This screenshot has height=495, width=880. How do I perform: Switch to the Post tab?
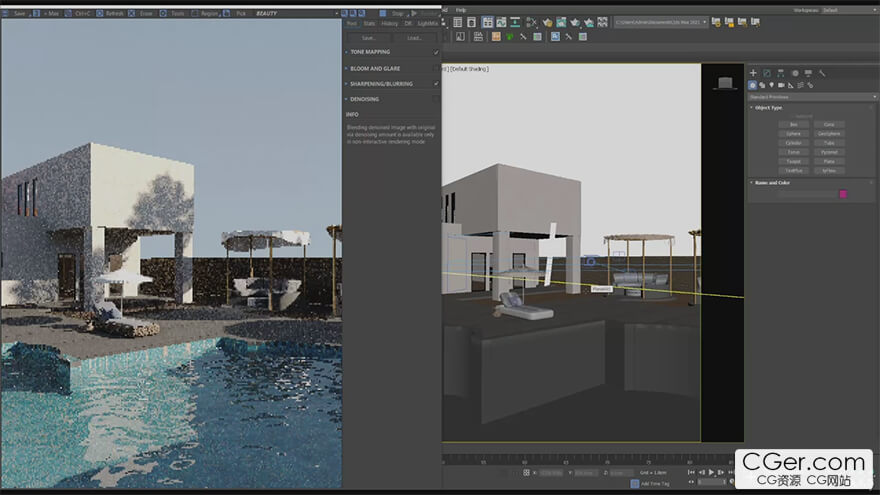(x=351, y=24)
